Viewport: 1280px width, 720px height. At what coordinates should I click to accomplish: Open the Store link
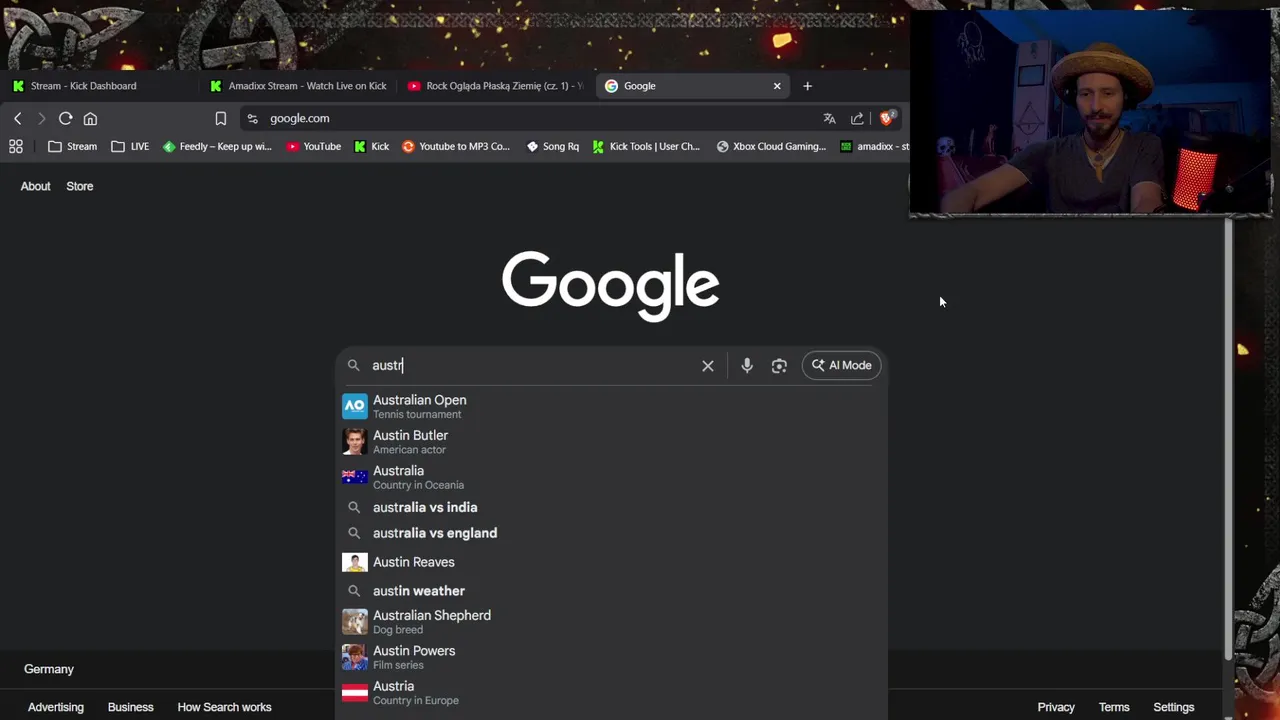click(80, 186)
